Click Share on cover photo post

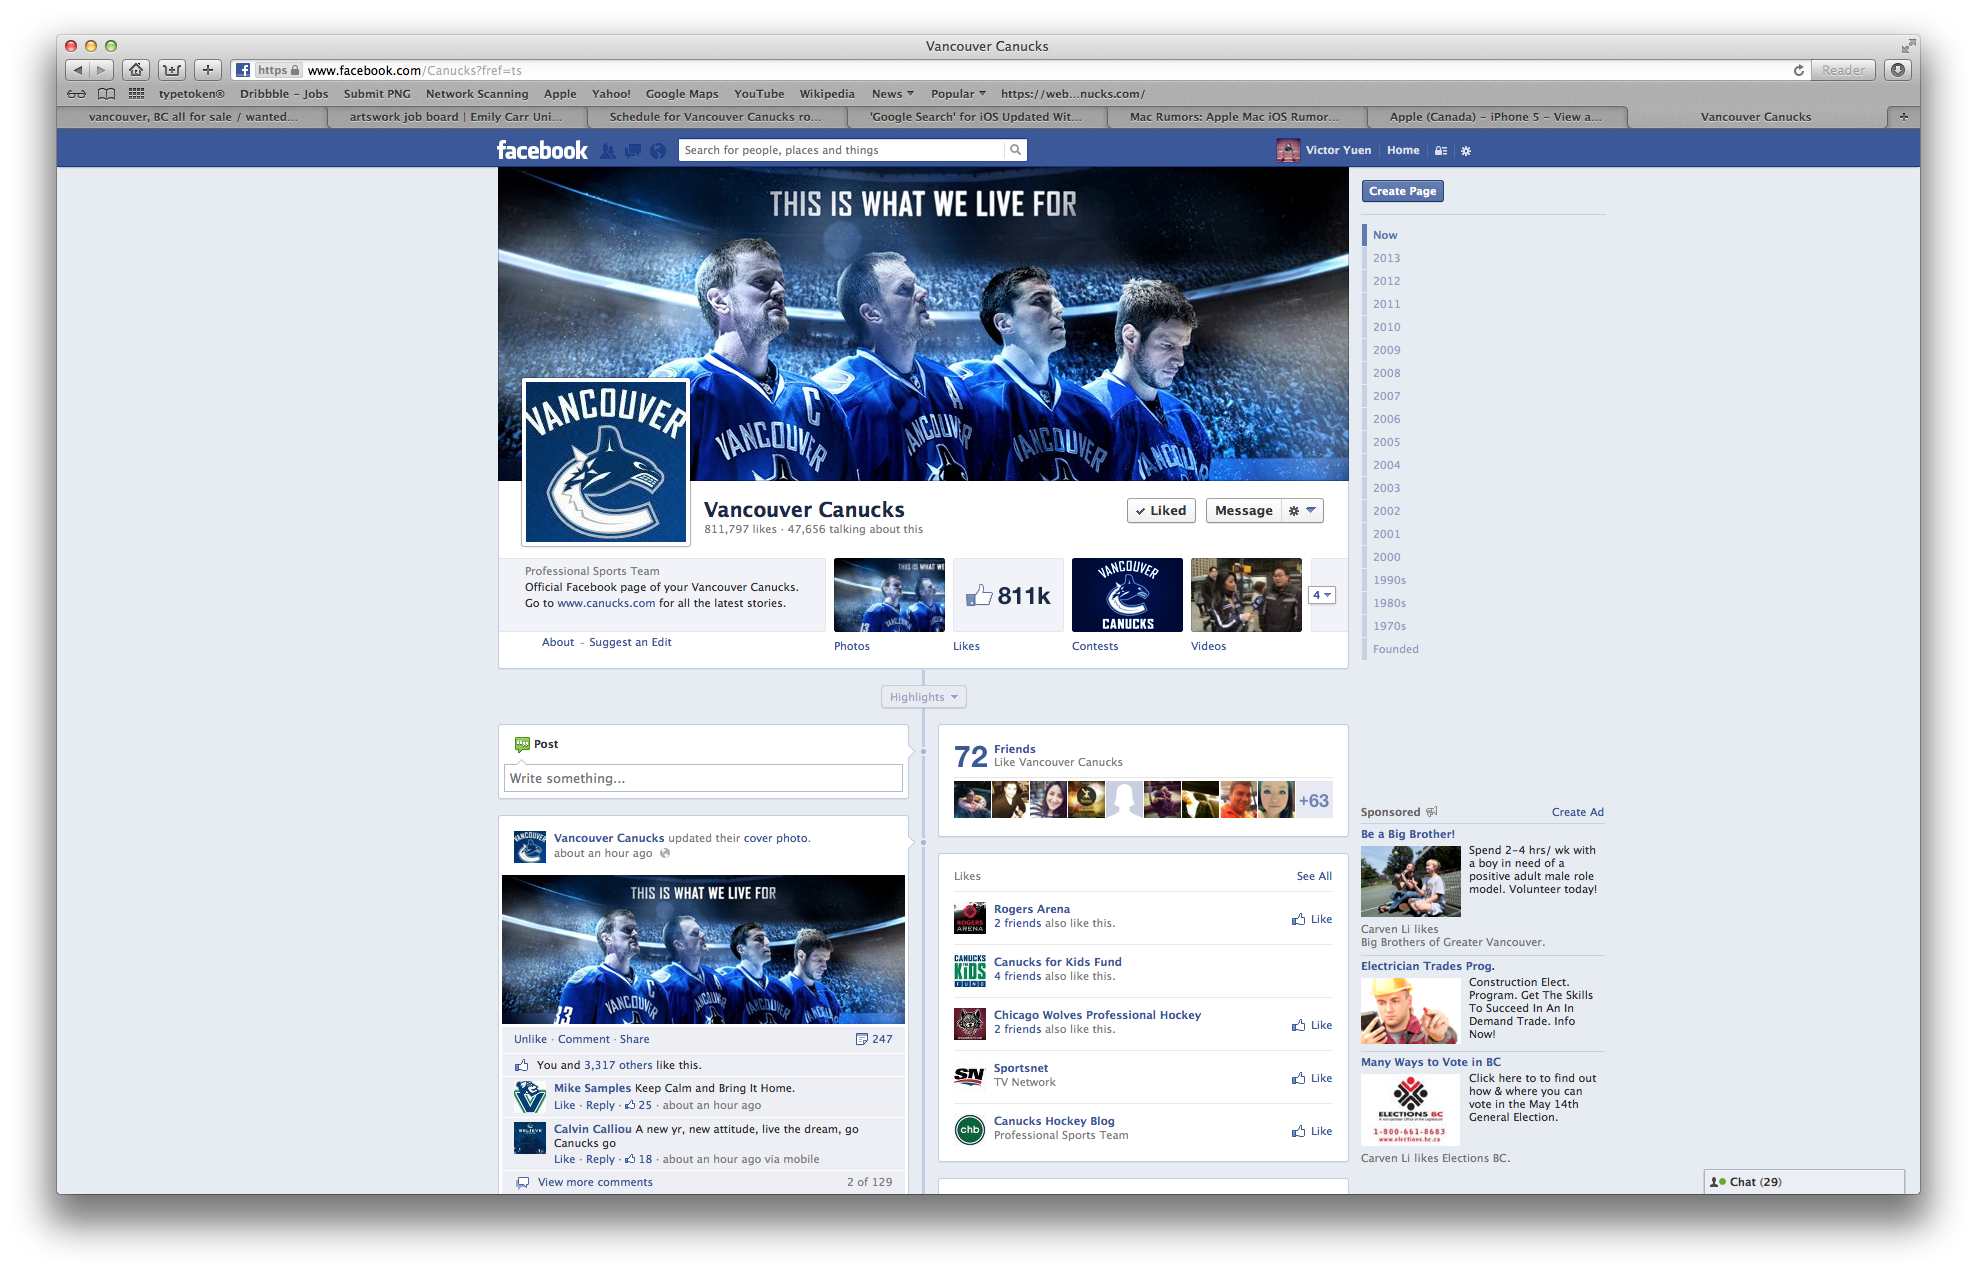tap(634, 1039)
